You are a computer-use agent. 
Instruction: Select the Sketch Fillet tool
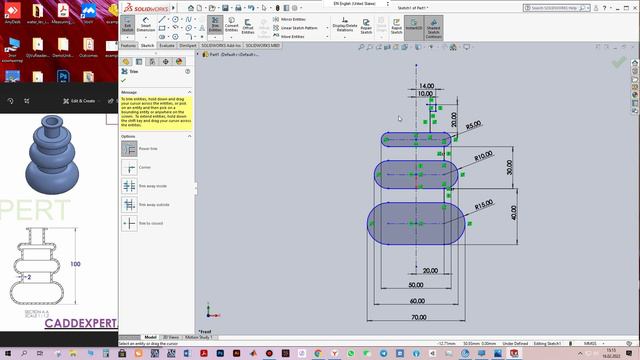click(188, 37)
